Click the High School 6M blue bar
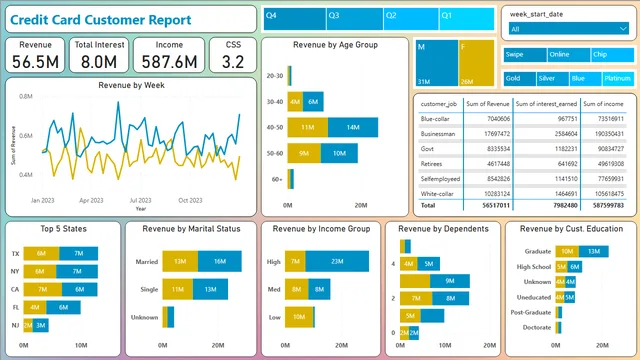This screenshot has height=360, width=640. point(575,267)
